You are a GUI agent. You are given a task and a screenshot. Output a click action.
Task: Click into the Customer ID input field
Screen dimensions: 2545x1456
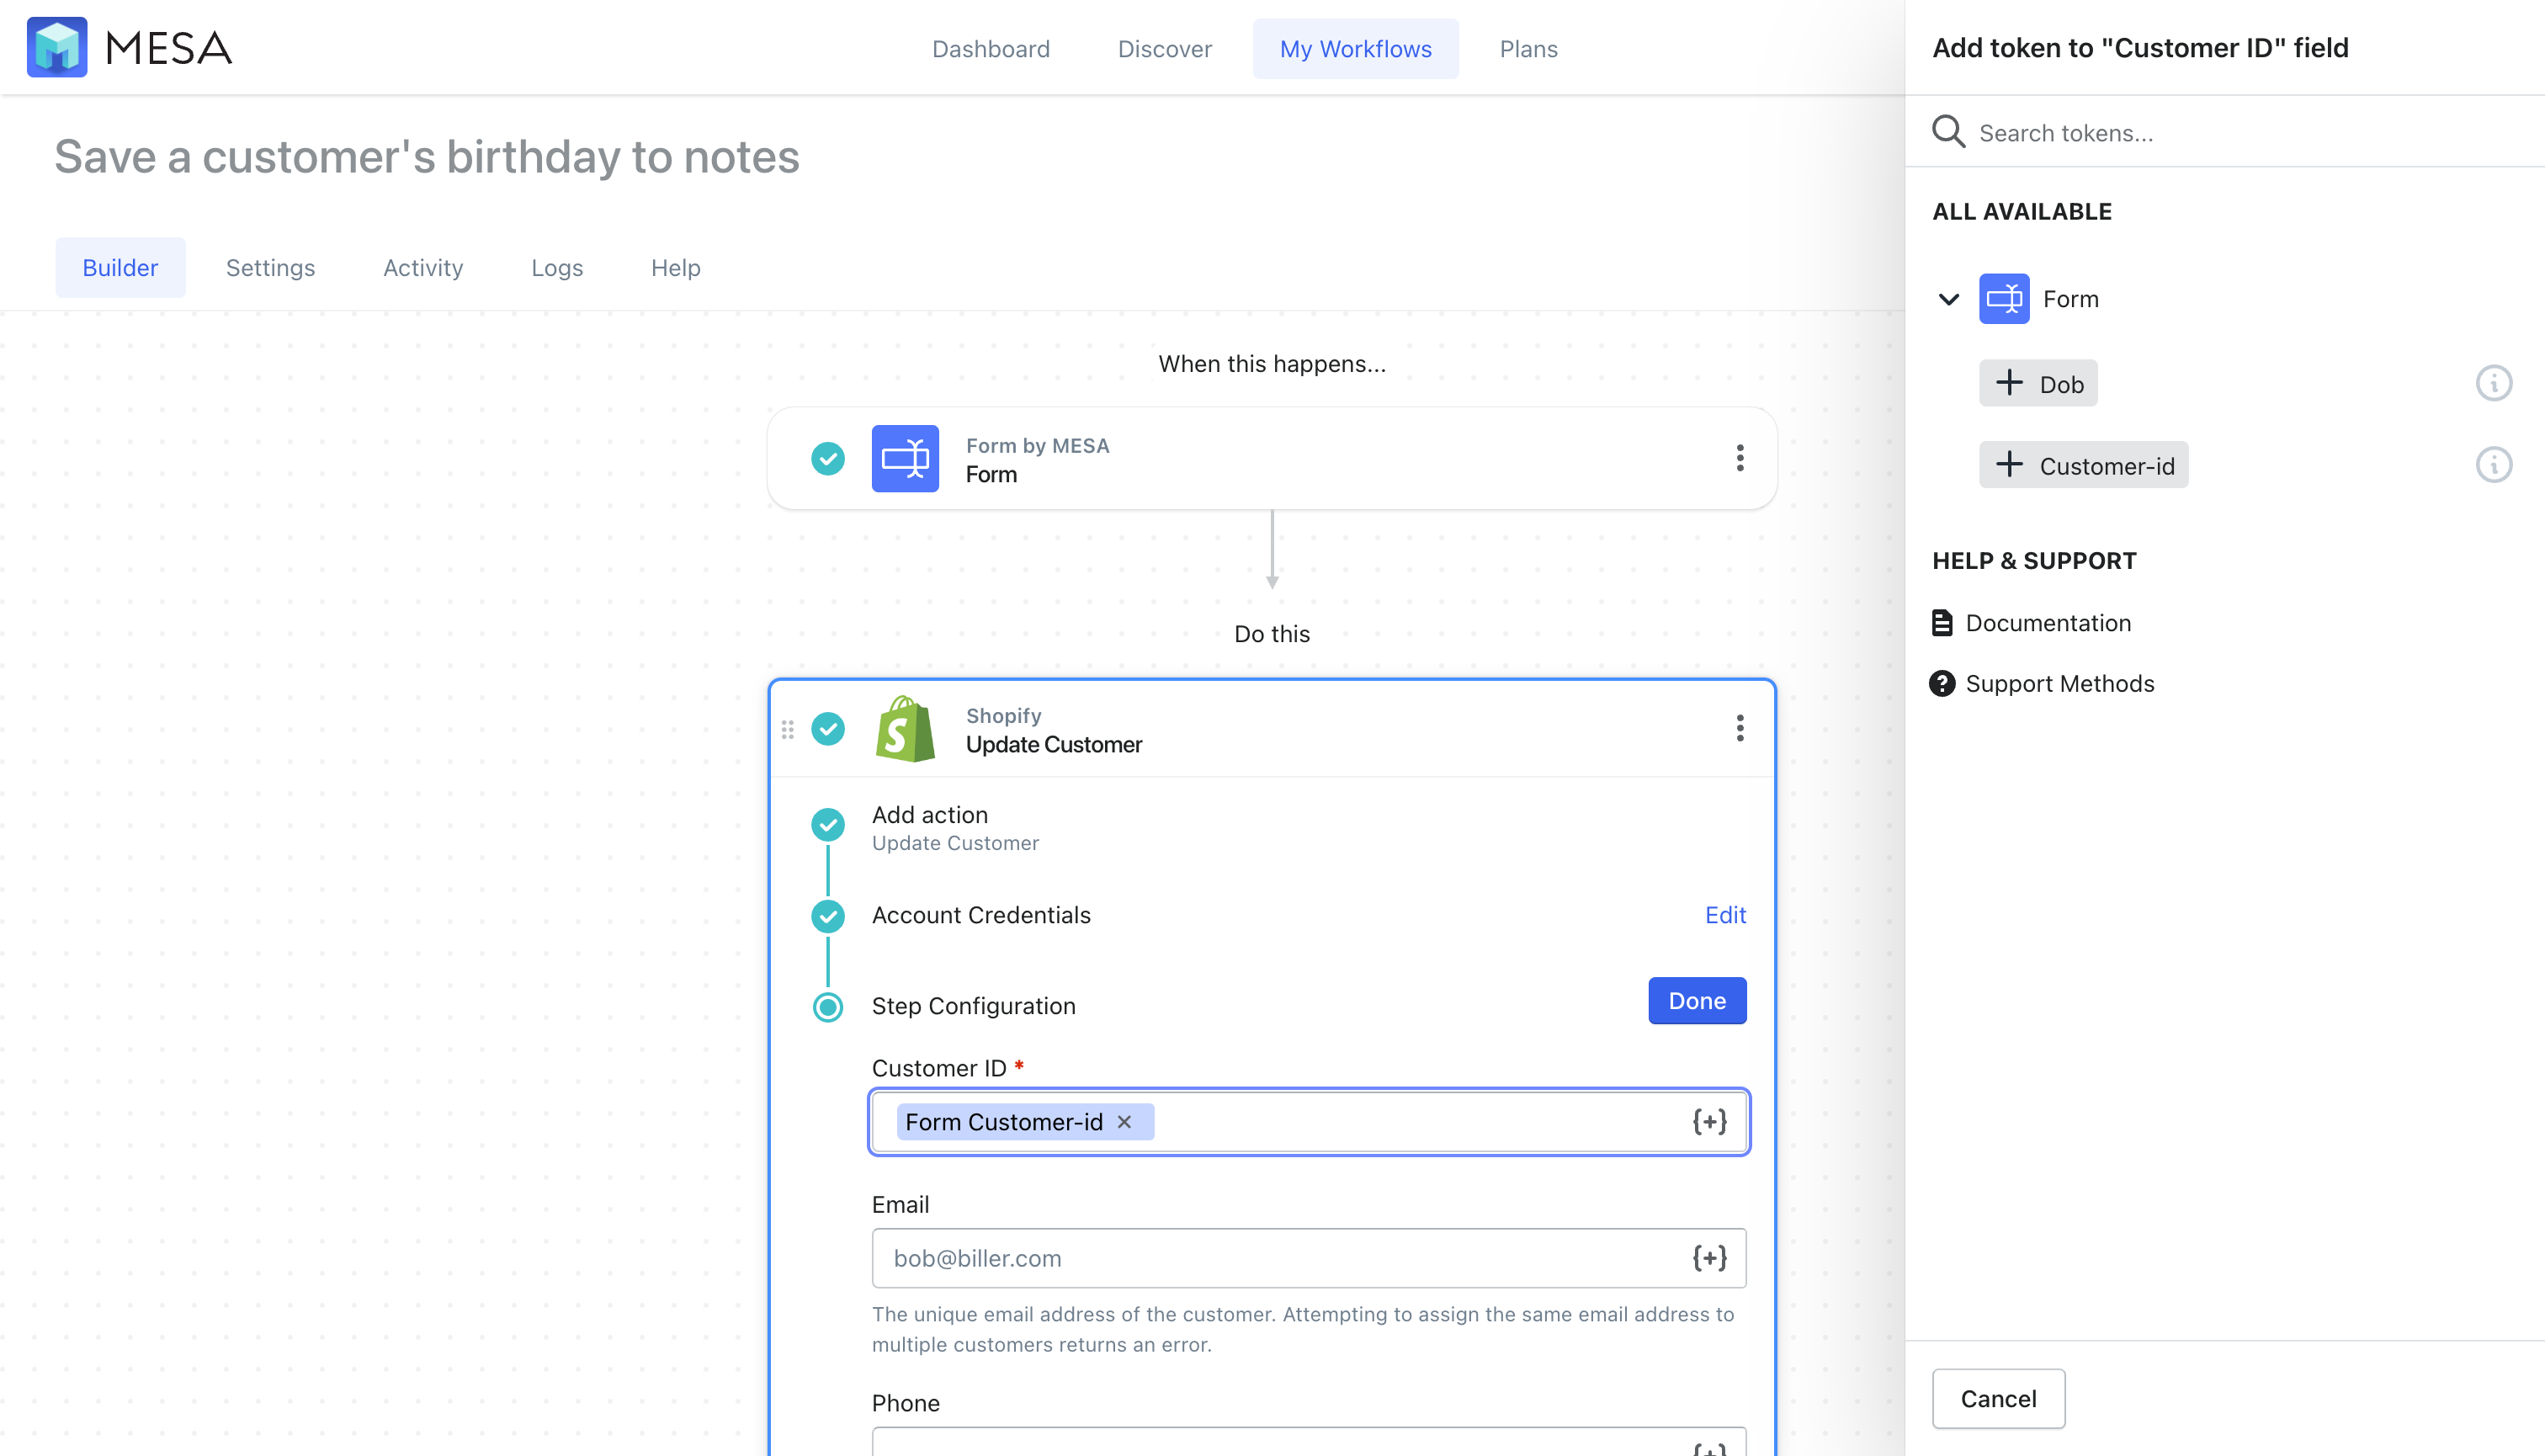tap(1309, 1122)
